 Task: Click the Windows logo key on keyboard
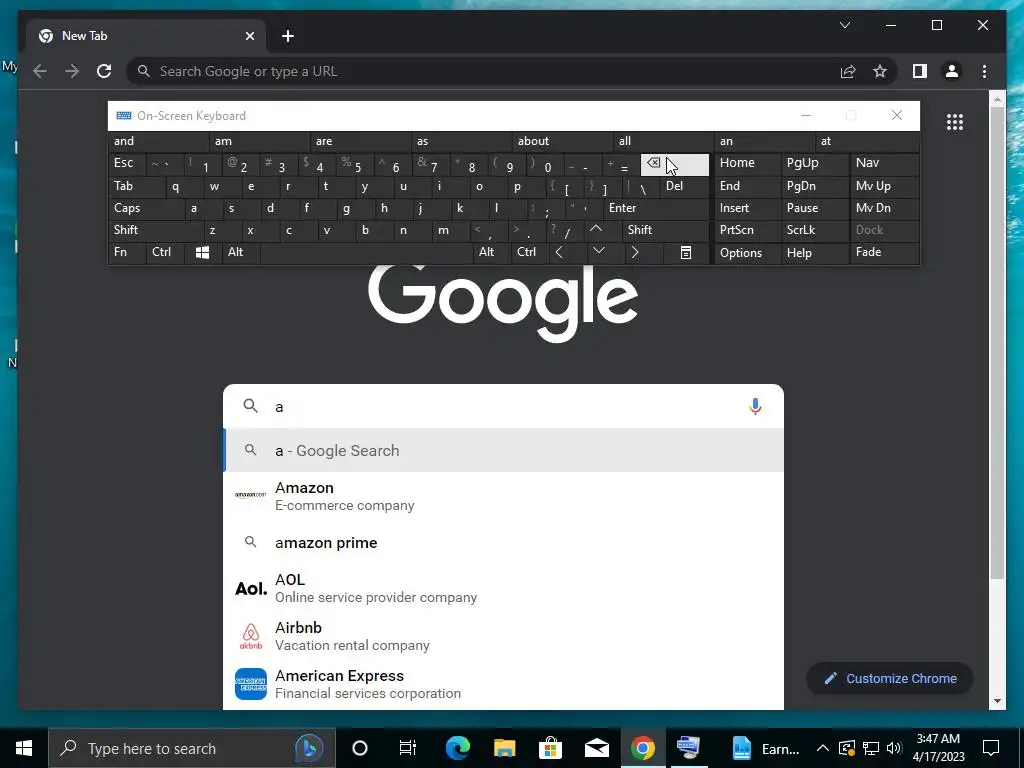coord(202,253)
